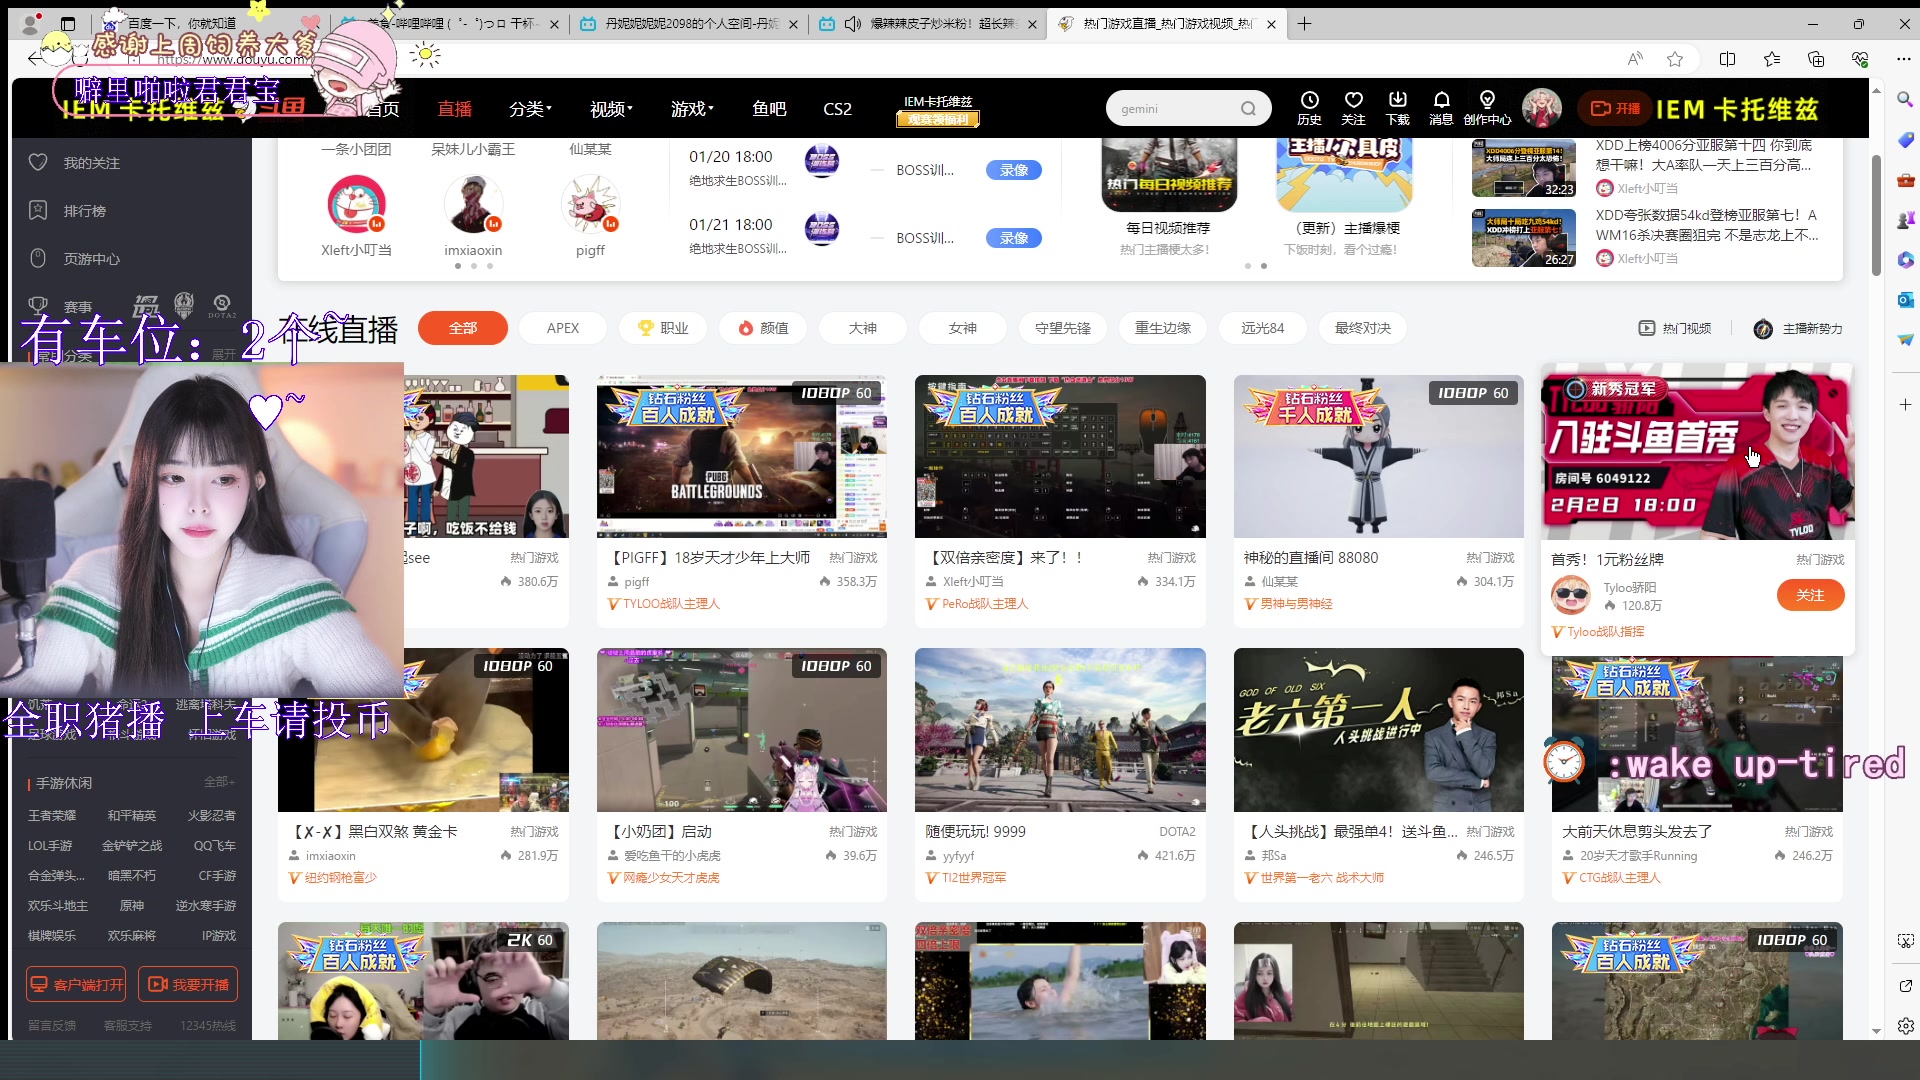Screen dimensions: 1920x1080
Task: Toggle the APEX category filter
Action: tap(563, 328)
